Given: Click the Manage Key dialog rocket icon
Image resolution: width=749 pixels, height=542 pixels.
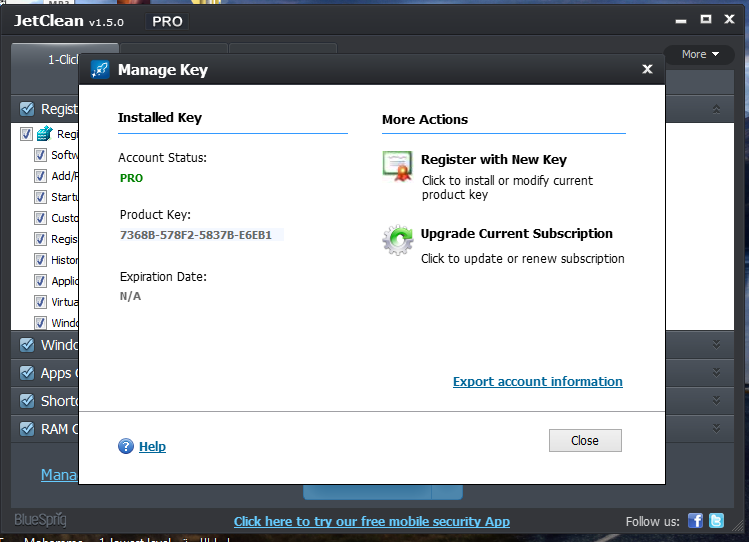Looking at the screenshot, I should (x=100, y=70).
